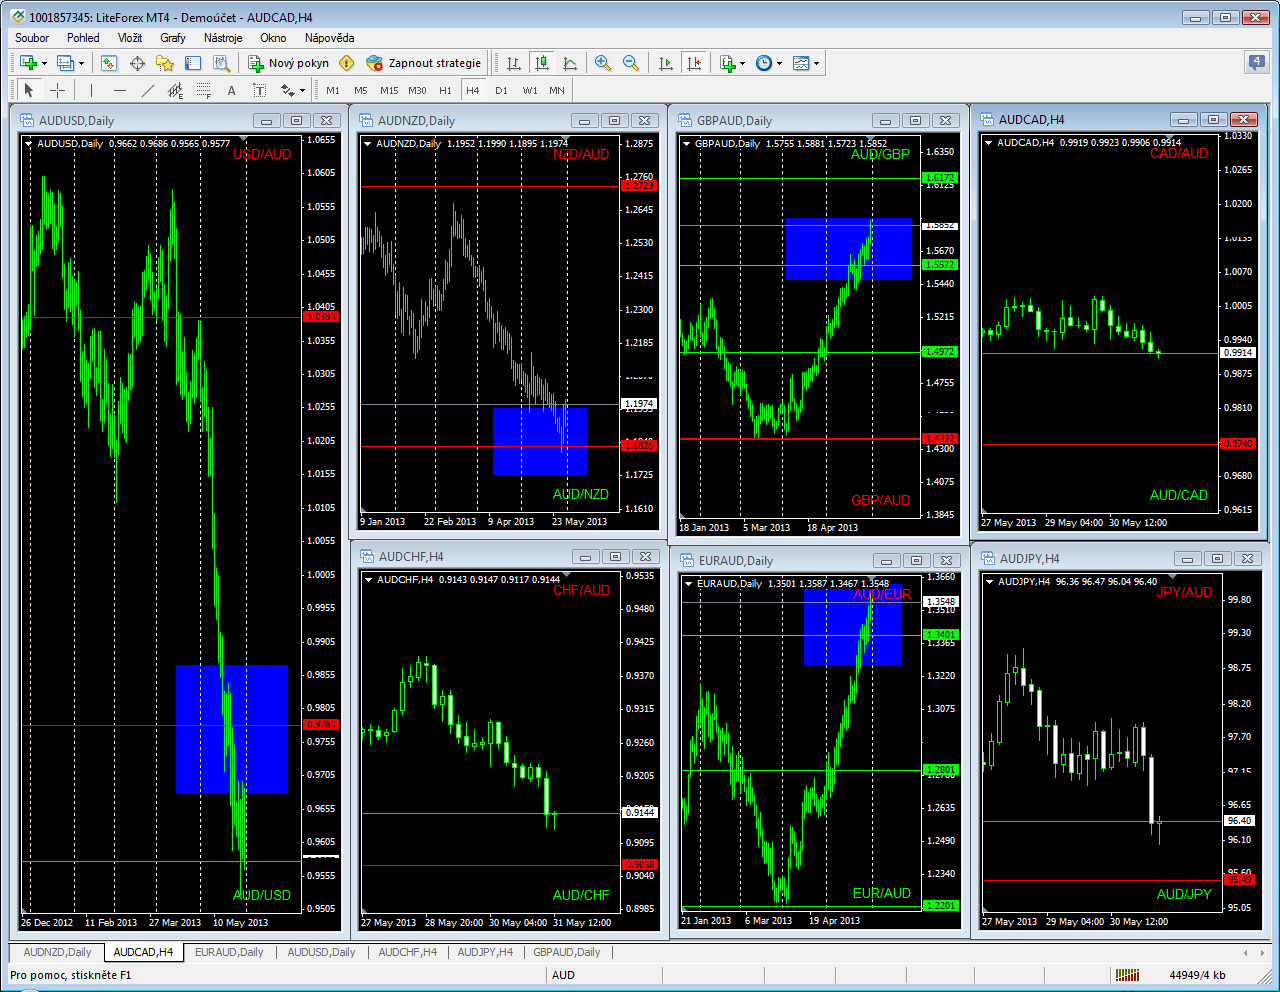Open the AUDUSD chart triangle menu

[29, 144]
